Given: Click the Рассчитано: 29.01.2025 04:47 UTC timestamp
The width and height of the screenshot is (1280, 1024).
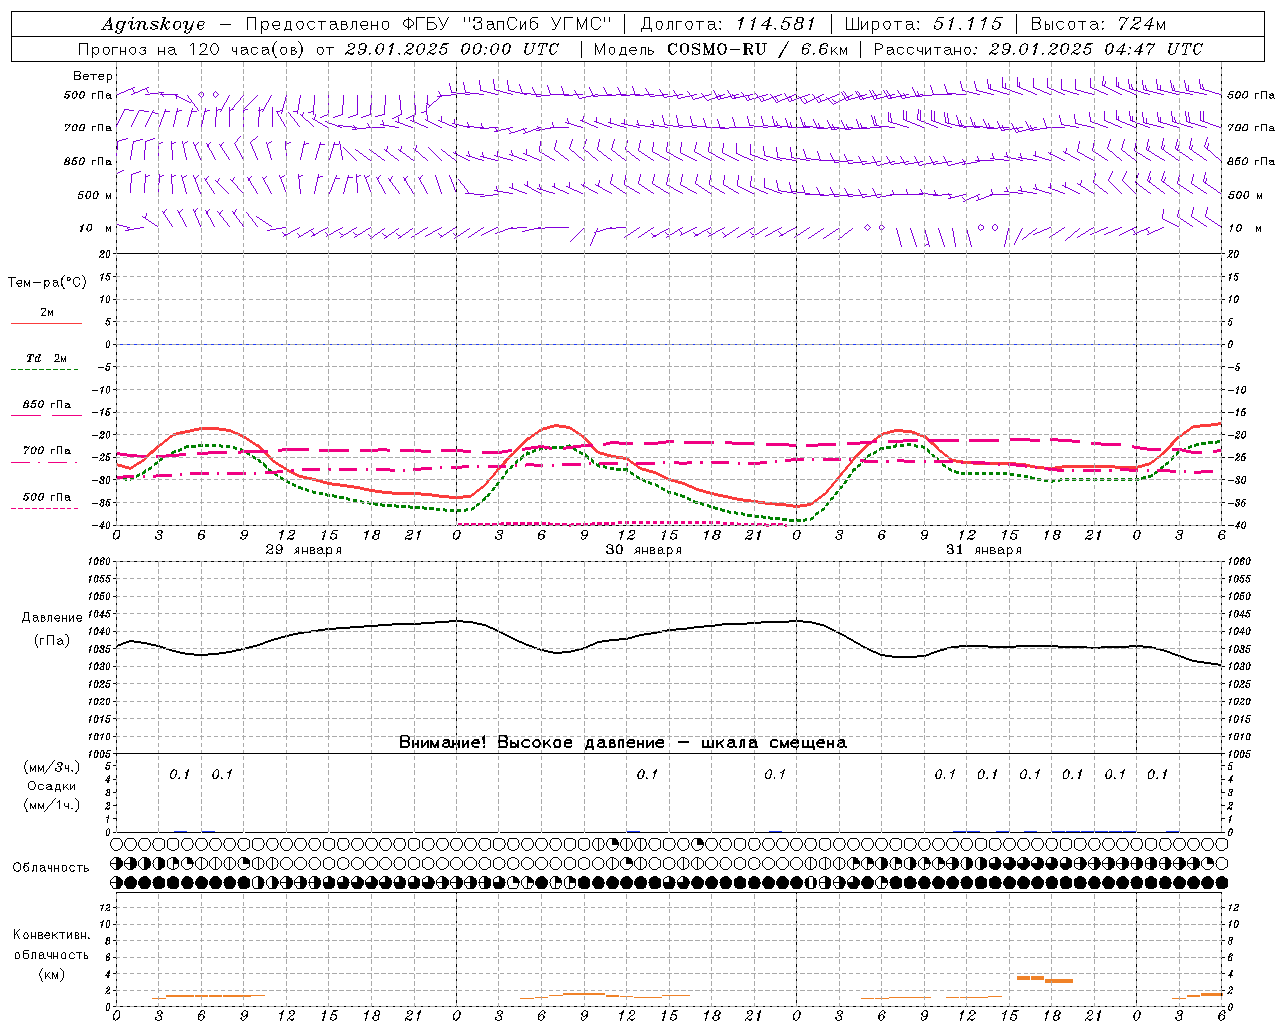Looking at the screenshot, I should click(1038, 49).
